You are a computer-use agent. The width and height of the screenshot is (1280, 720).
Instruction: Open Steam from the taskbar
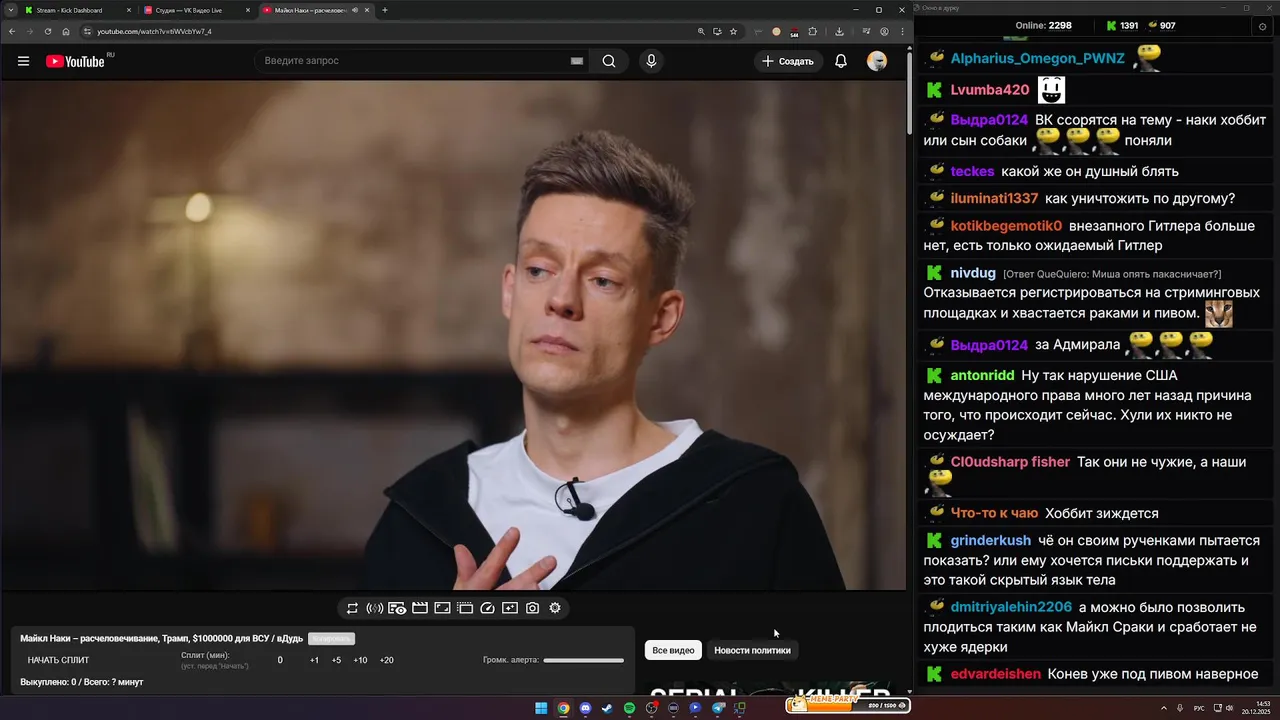pyautogui.click(x=607, y=708)
